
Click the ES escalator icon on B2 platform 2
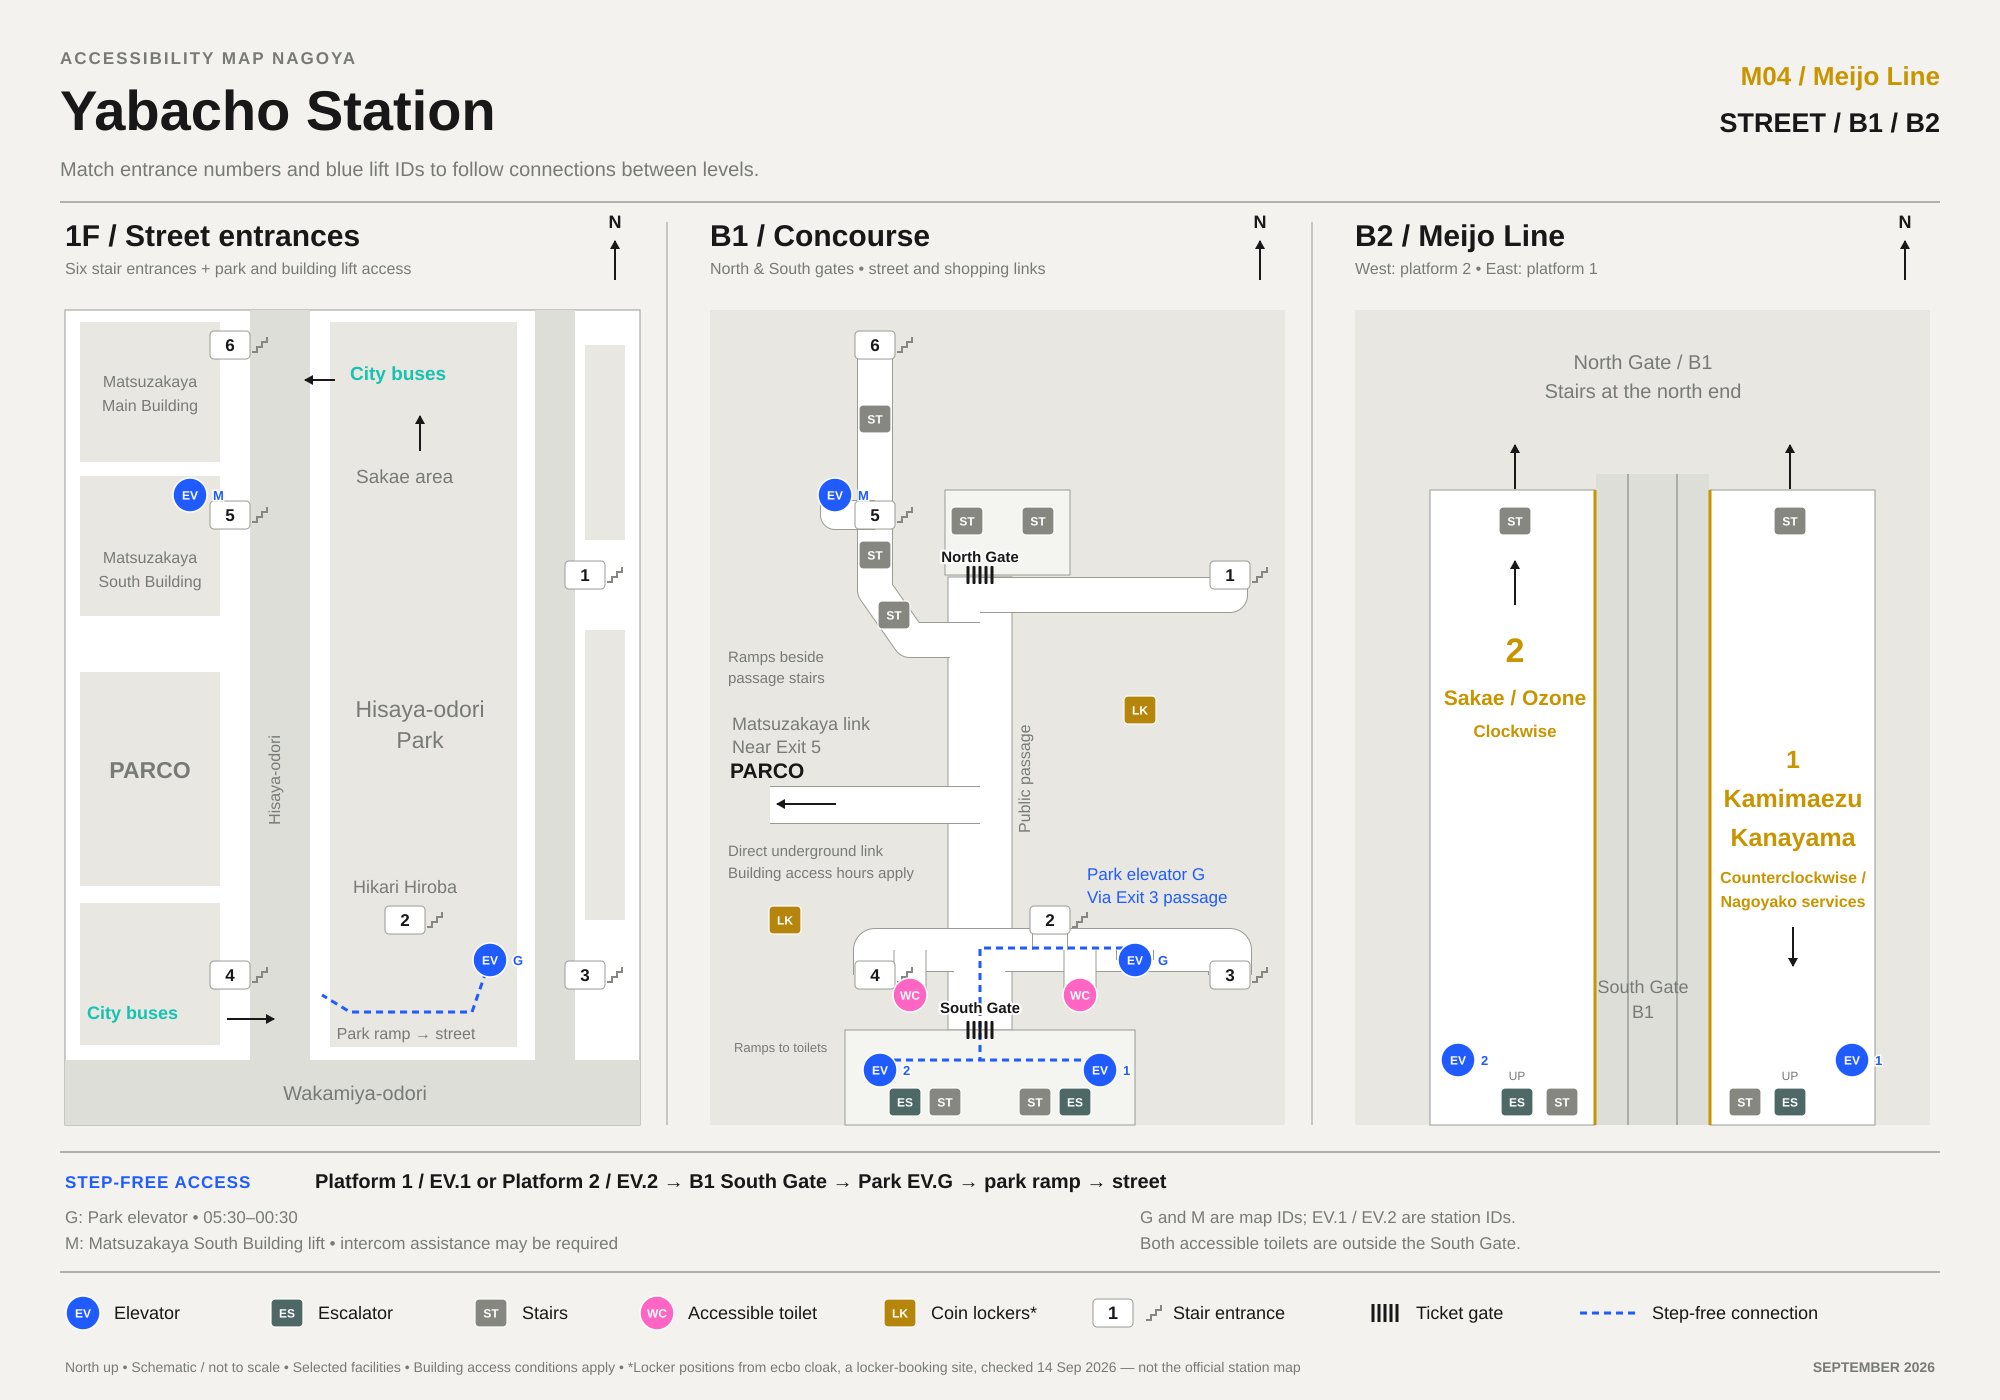1517,1102
